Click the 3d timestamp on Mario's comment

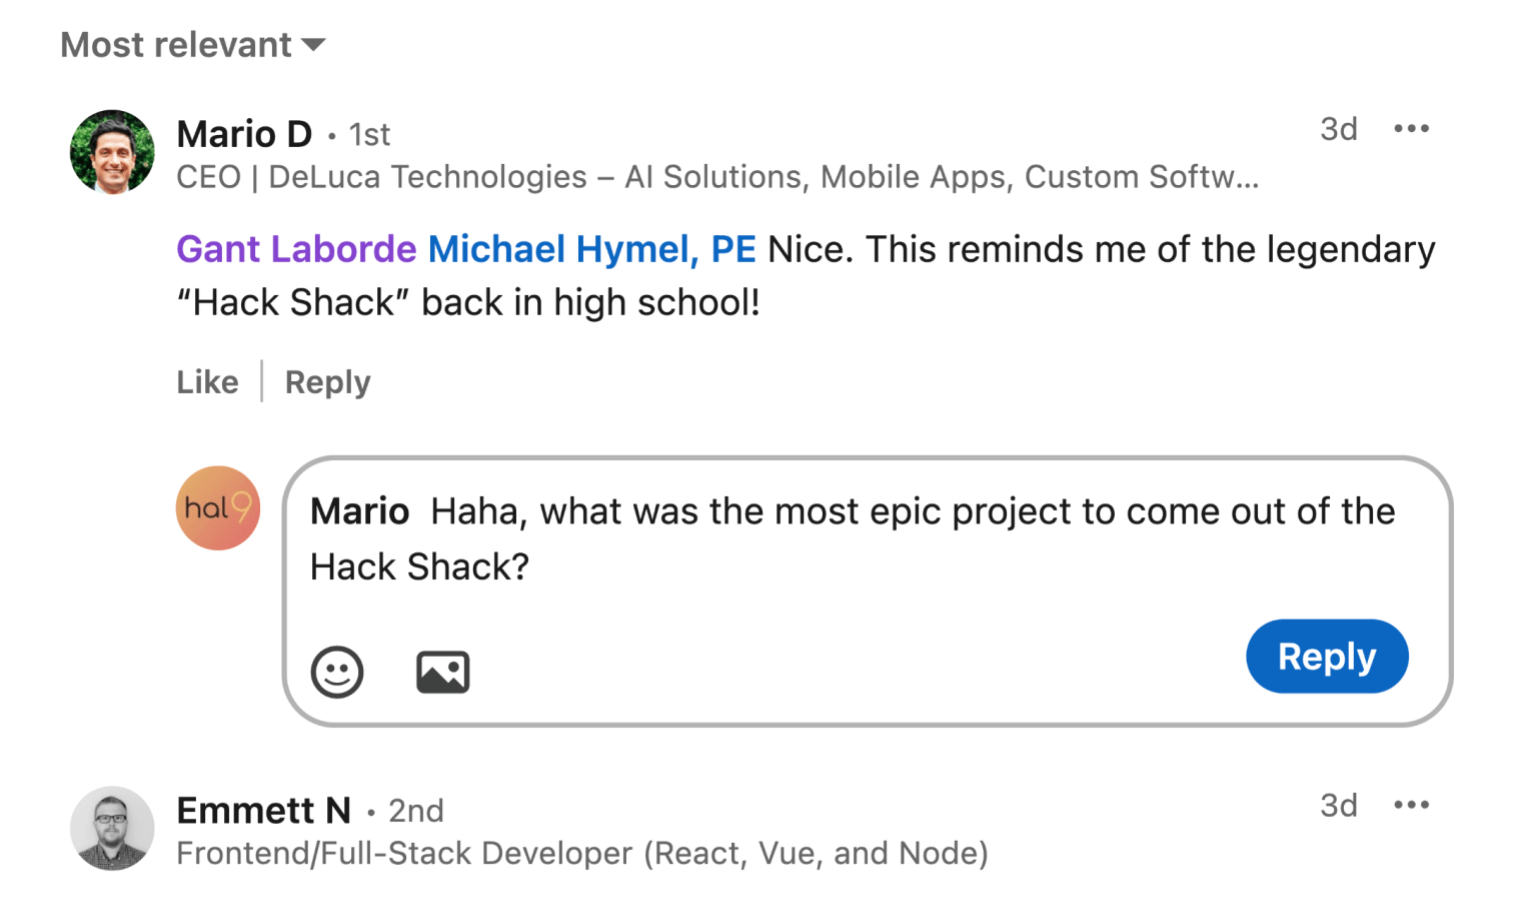(x=1338, y=129)
